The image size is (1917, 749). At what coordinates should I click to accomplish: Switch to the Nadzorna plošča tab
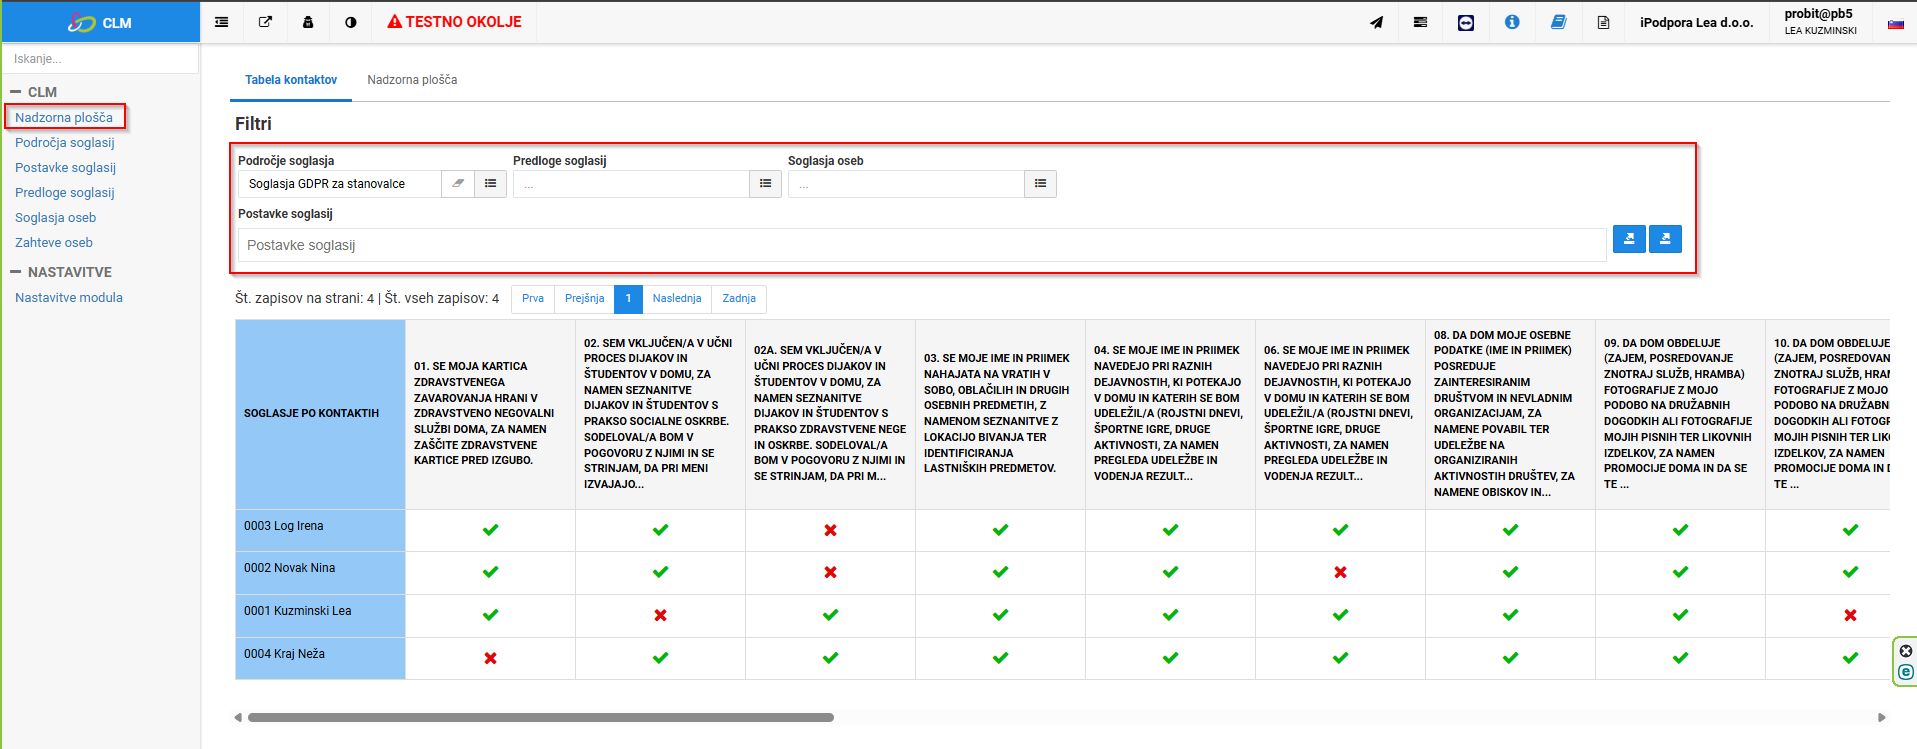click(412, 80)
